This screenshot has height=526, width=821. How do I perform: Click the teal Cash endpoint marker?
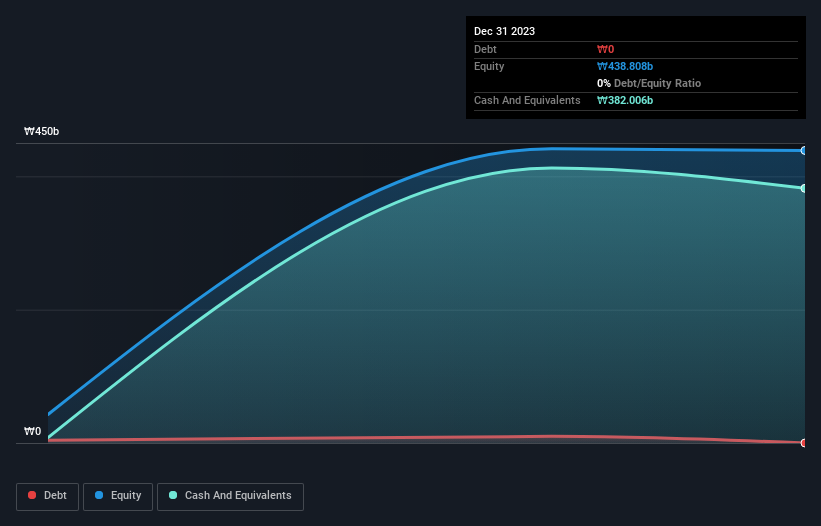click(804, 188)
